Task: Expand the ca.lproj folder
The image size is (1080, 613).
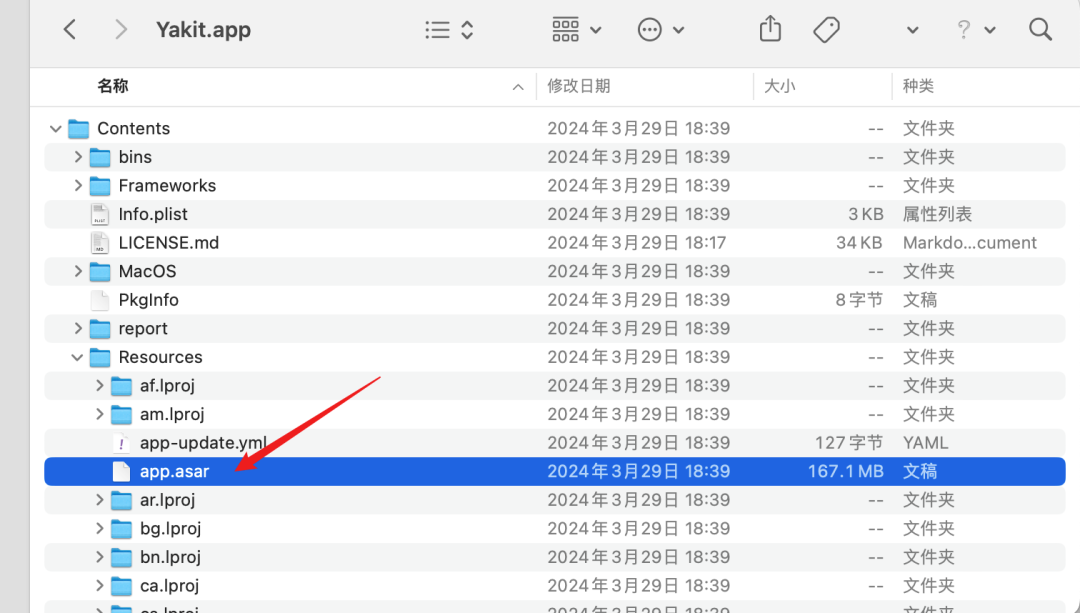Action: coord(99,586)
